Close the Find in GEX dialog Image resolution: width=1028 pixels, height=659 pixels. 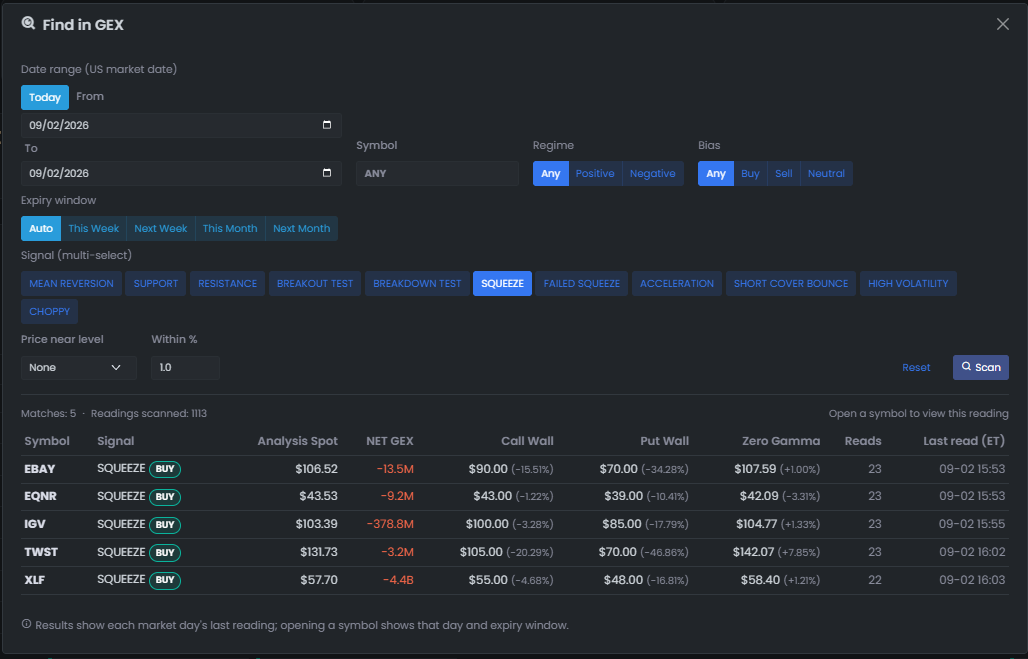[1002, 24]
